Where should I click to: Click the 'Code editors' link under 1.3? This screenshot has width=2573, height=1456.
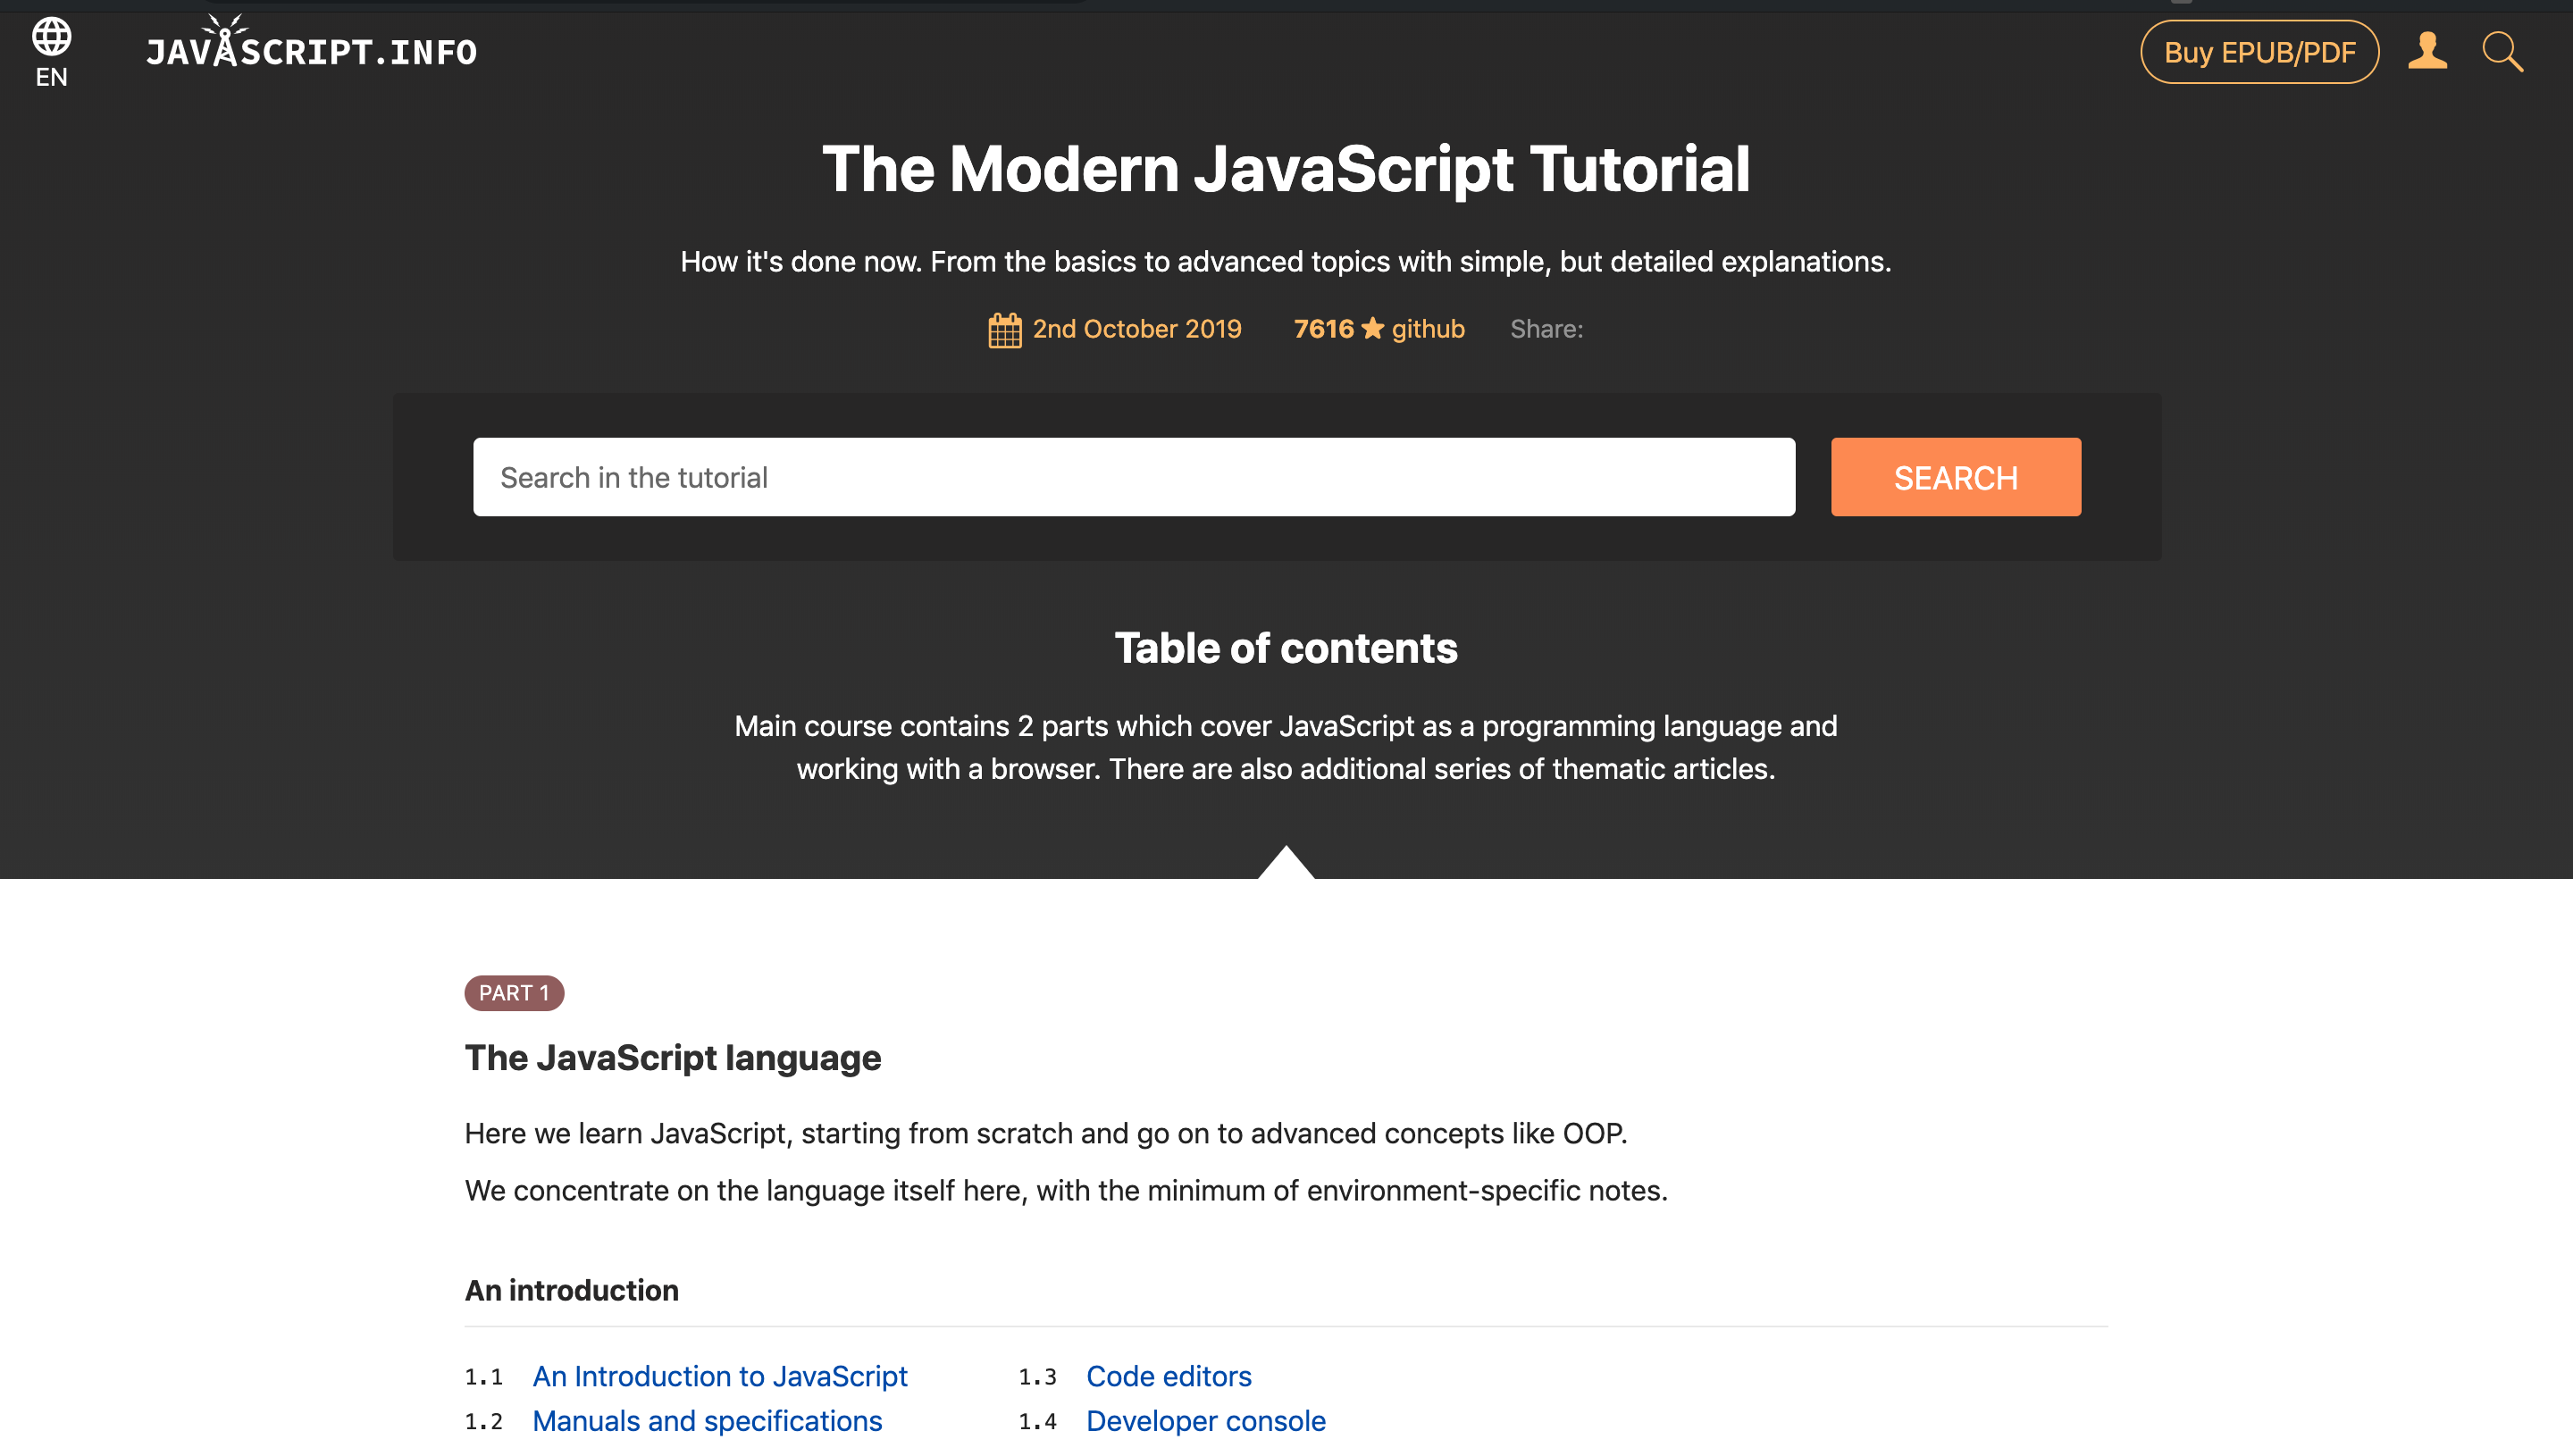[1168, 1373]
